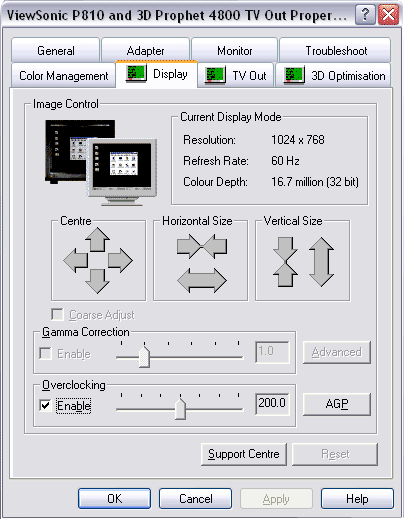Increase Vertical Size with outward double arrow
This screenshot has width=404, height=519.
321,262
